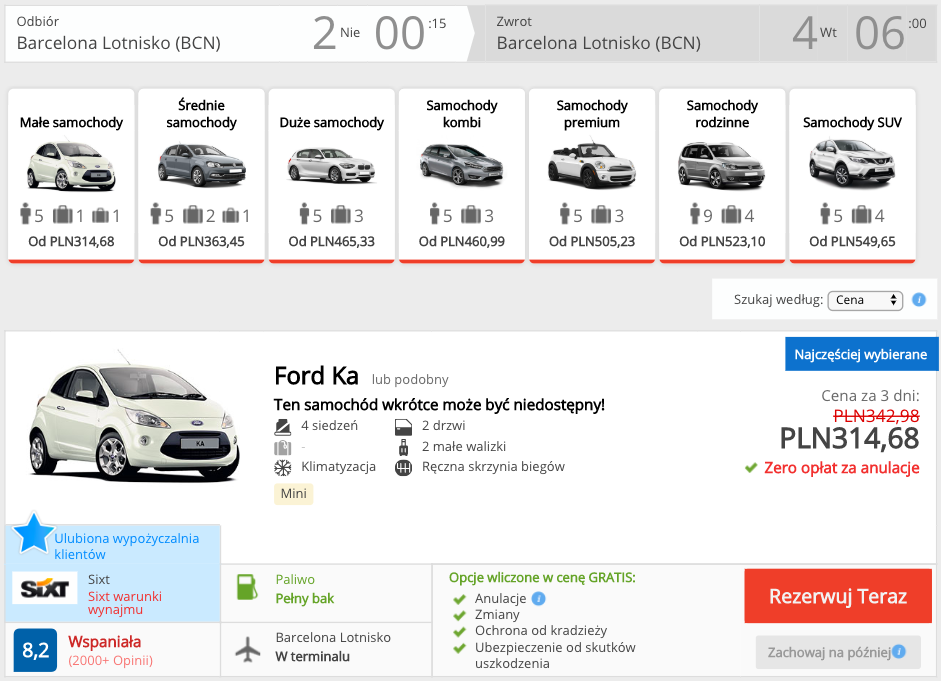Open the Szukaj według sort dropdown
Screen dimensions: 941x681
[865, 300]
